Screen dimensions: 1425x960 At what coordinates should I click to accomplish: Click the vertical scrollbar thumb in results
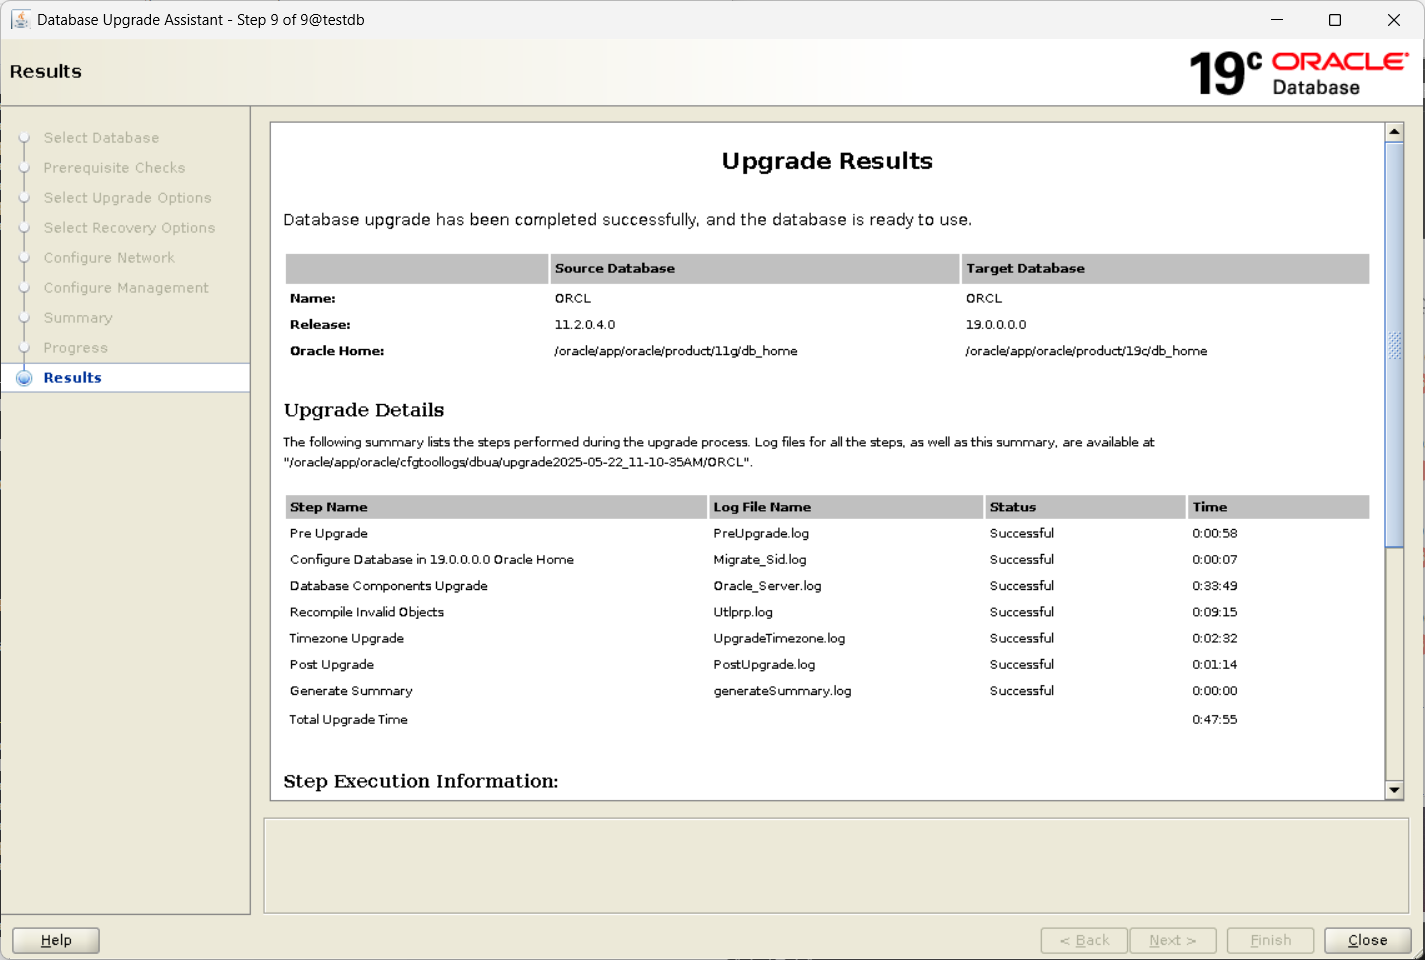tap(1394, 344)
